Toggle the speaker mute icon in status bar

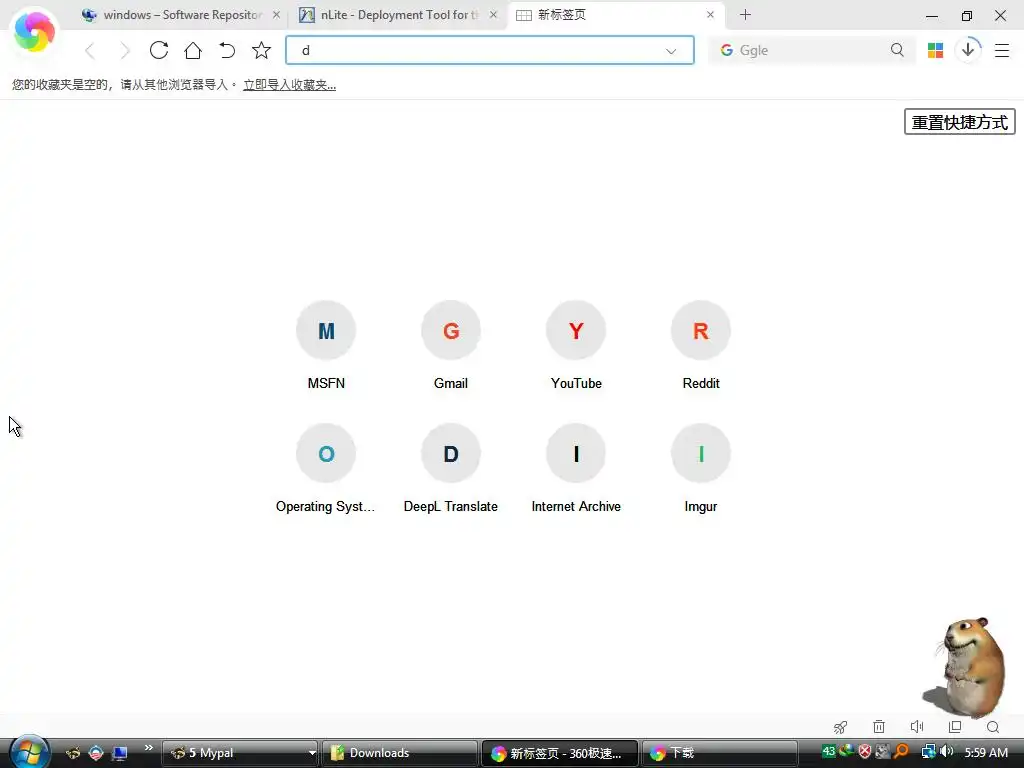917,727
